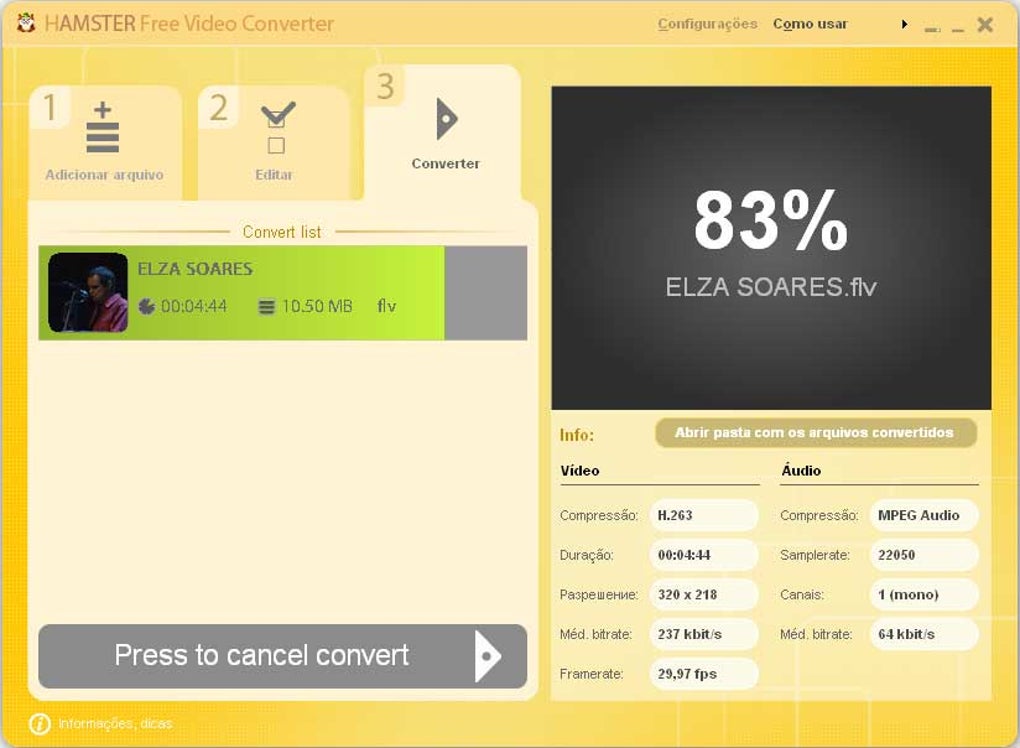Viewport: 1020px width, 748px height.
Task: Click the Canais: label
Action: point(801,594)
